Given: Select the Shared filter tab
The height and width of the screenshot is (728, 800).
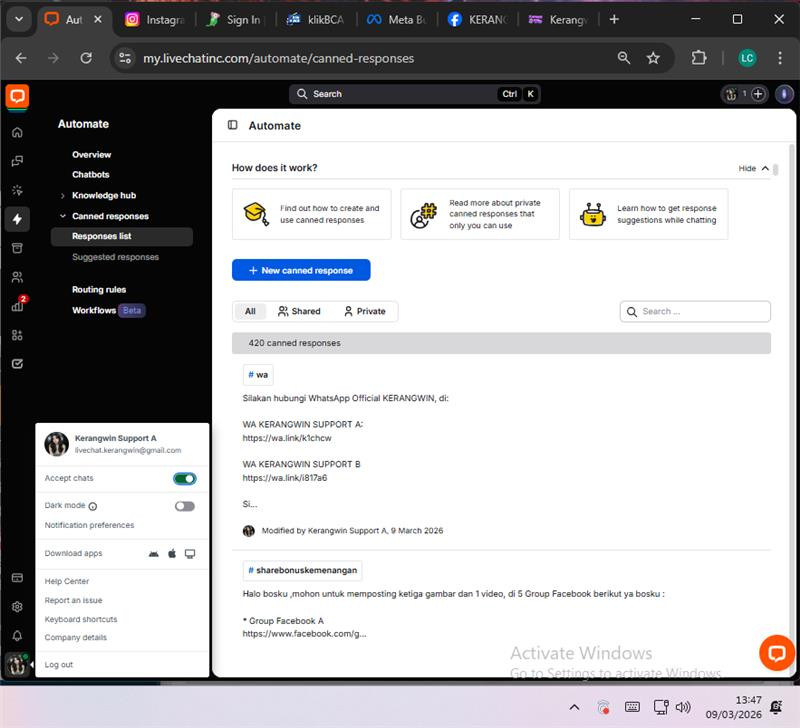Looking at the screenshot, I should (x=299, y=311).
